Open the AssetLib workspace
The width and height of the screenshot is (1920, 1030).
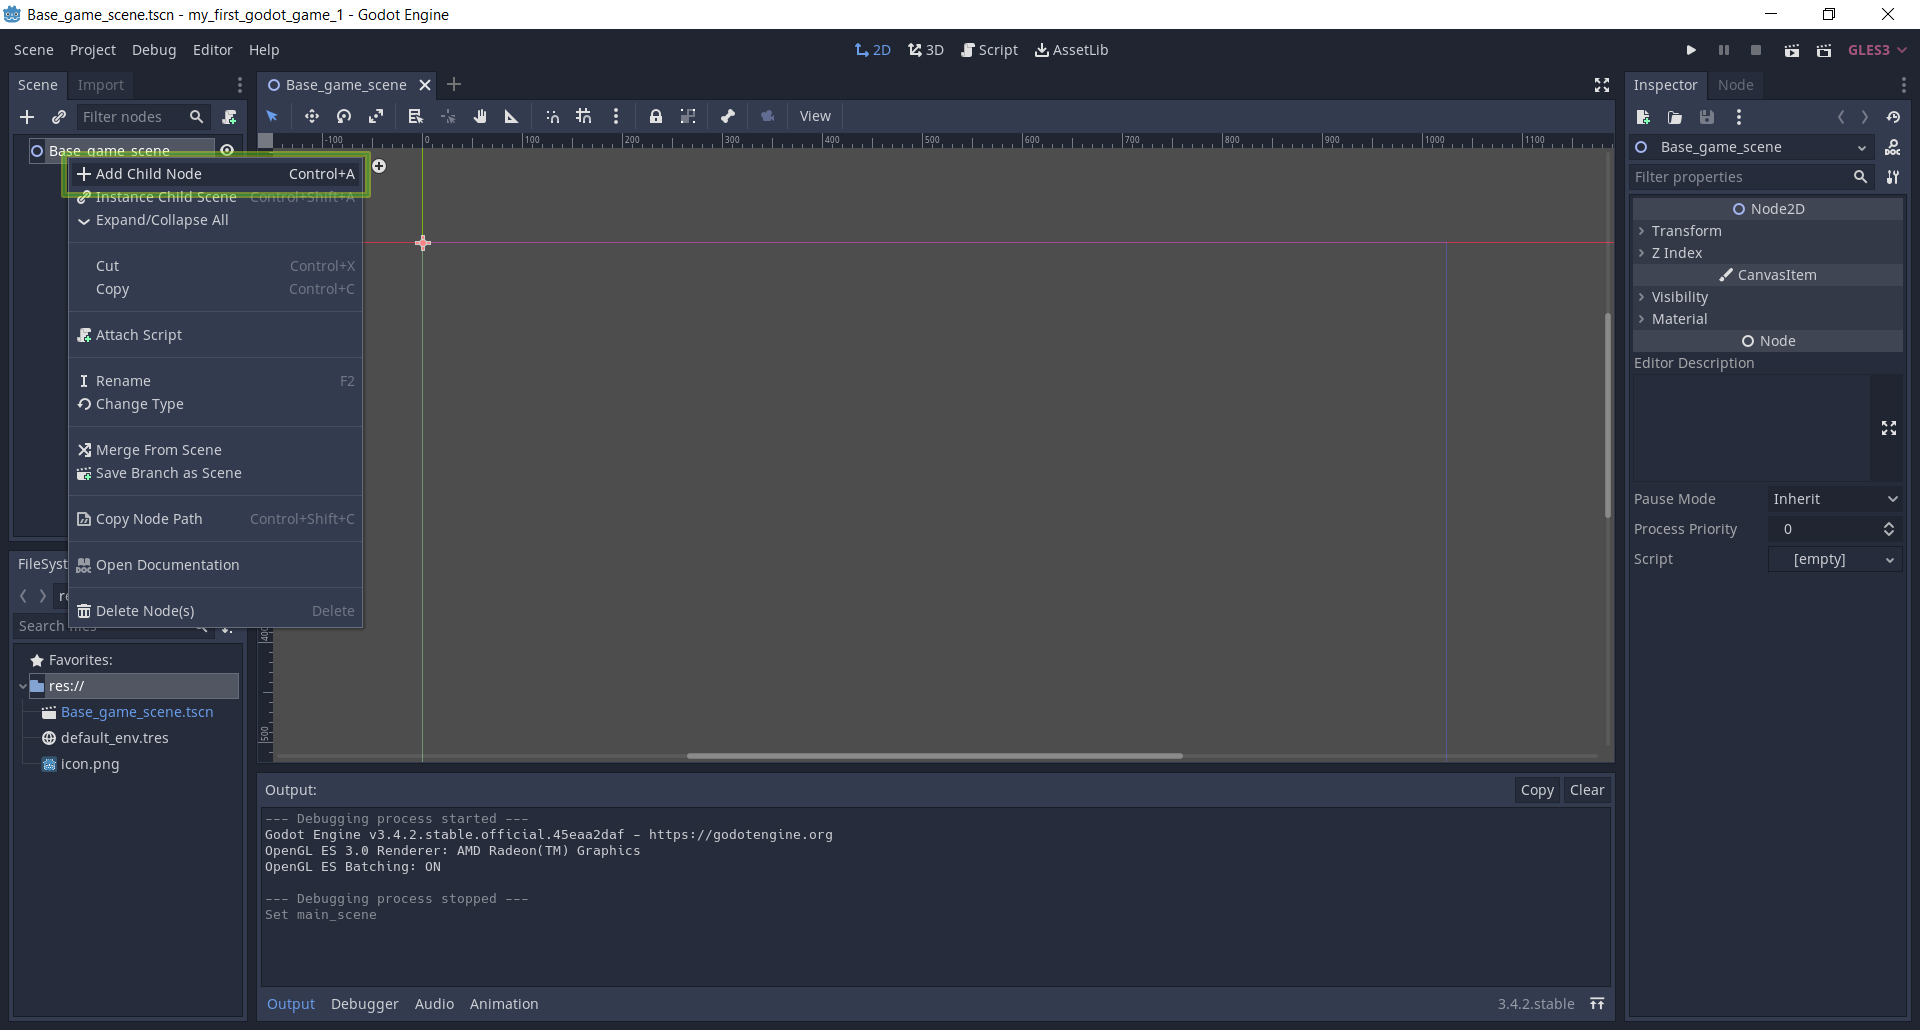pos(1072,50)
